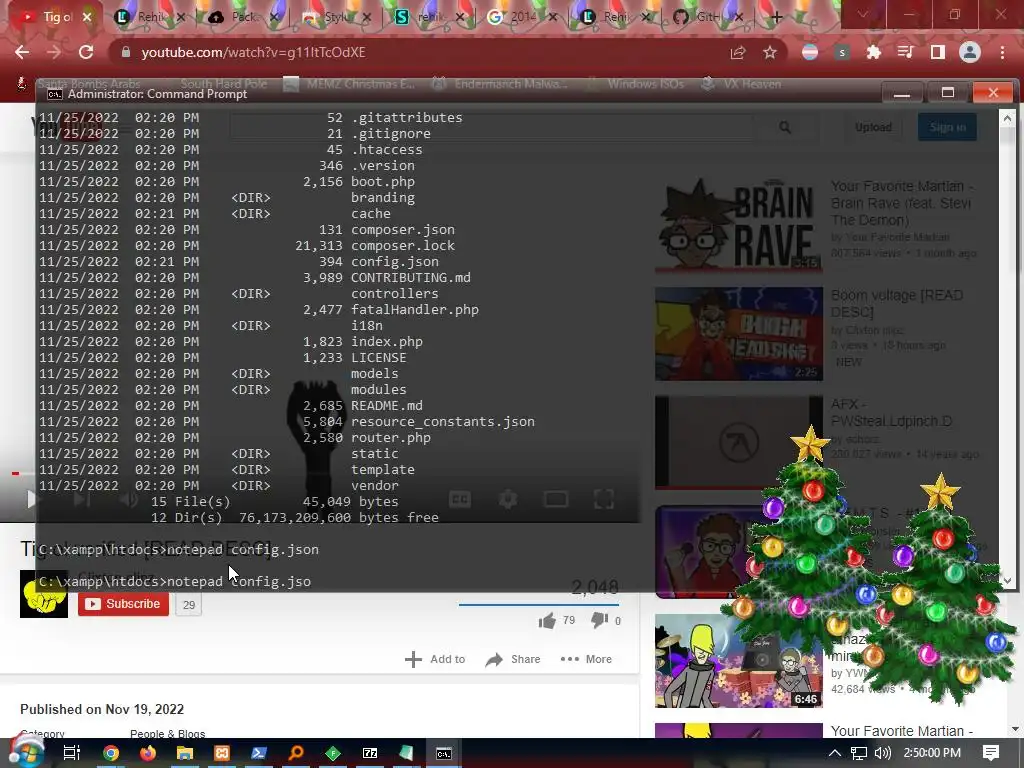Open 'Boom voltage [READ DESC]' video title
1024x768 pixels.
pos(896,304)
